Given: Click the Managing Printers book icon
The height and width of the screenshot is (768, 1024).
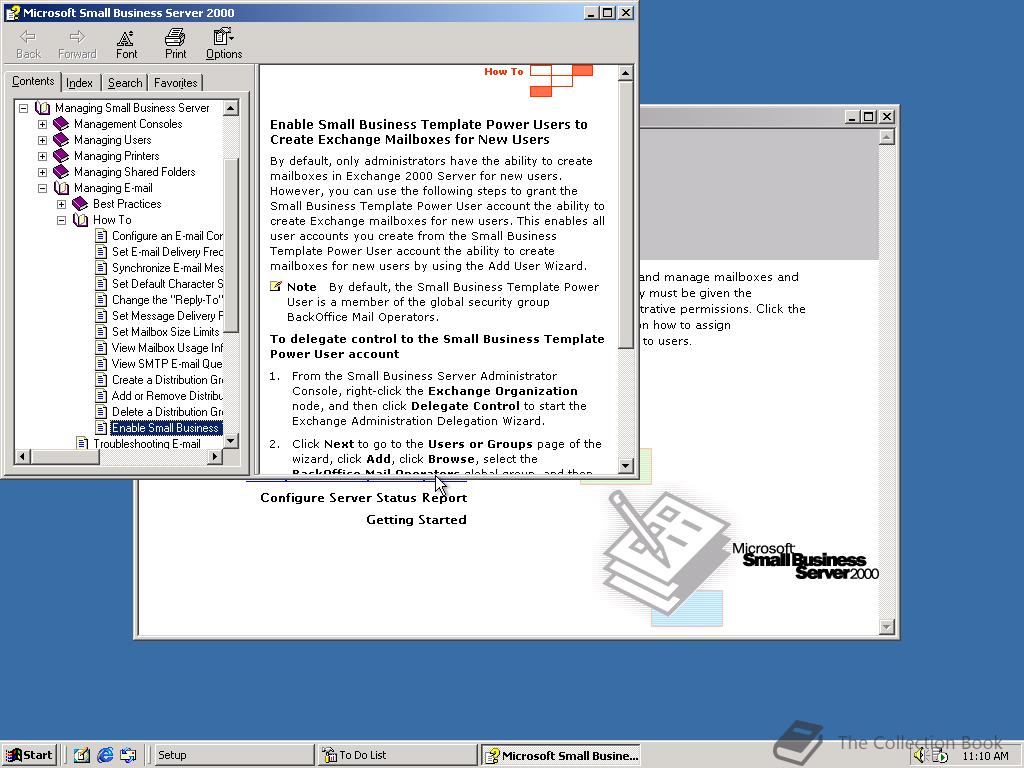Looking at the screenshot, I should [x=61, y=155].
